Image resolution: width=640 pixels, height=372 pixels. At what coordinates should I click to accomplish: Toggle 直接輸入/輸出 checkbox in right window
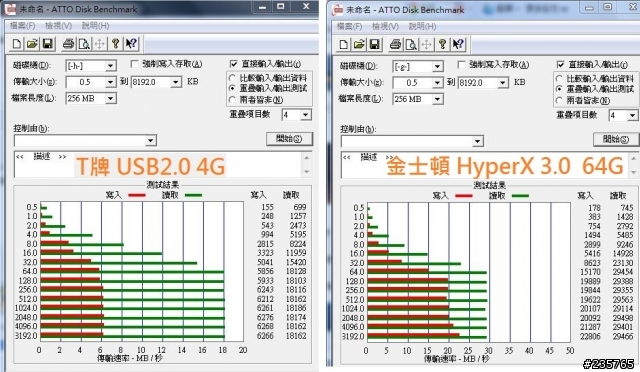point(560,65)
